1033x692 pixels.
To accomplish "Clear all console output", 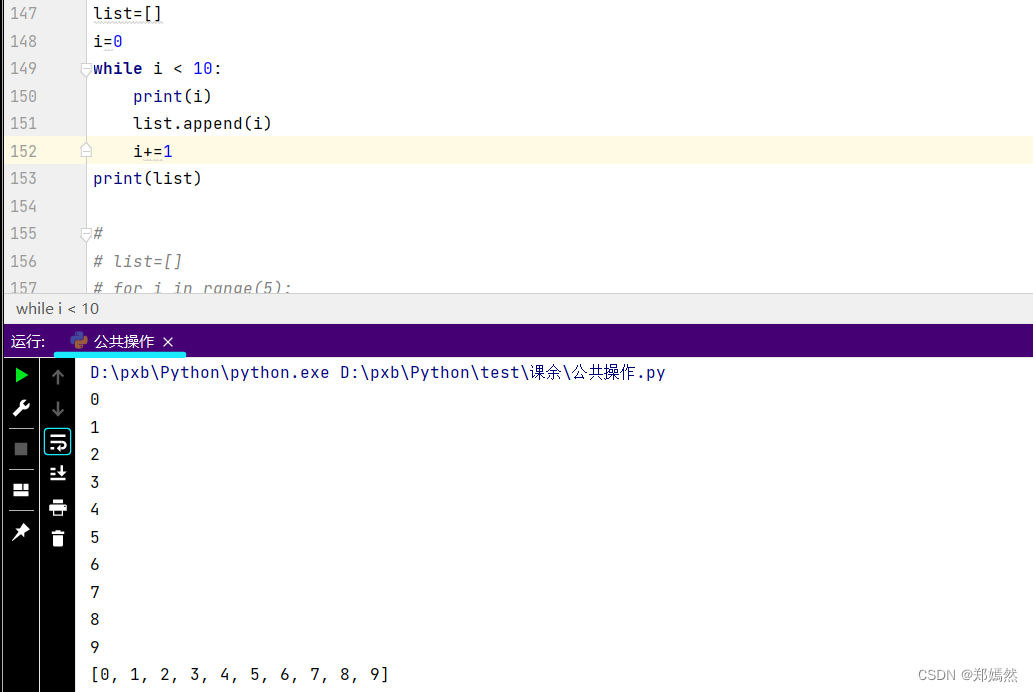I will tap(57, 537).
